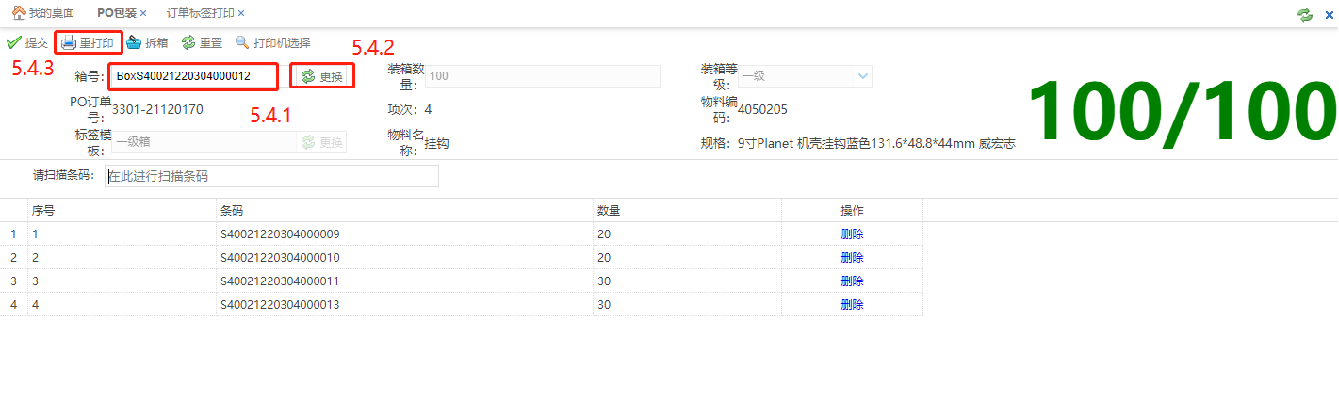The image size is (1339, 402).
Task: Delete barcode row S40021220304000010
Action: point(851,258)
